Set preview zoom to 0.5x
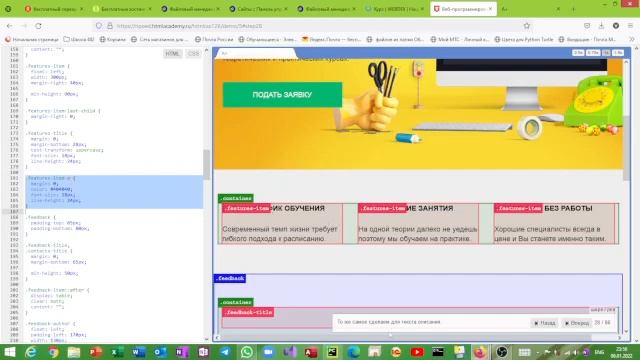Screen dimensions: 640x360 (578, 53)
